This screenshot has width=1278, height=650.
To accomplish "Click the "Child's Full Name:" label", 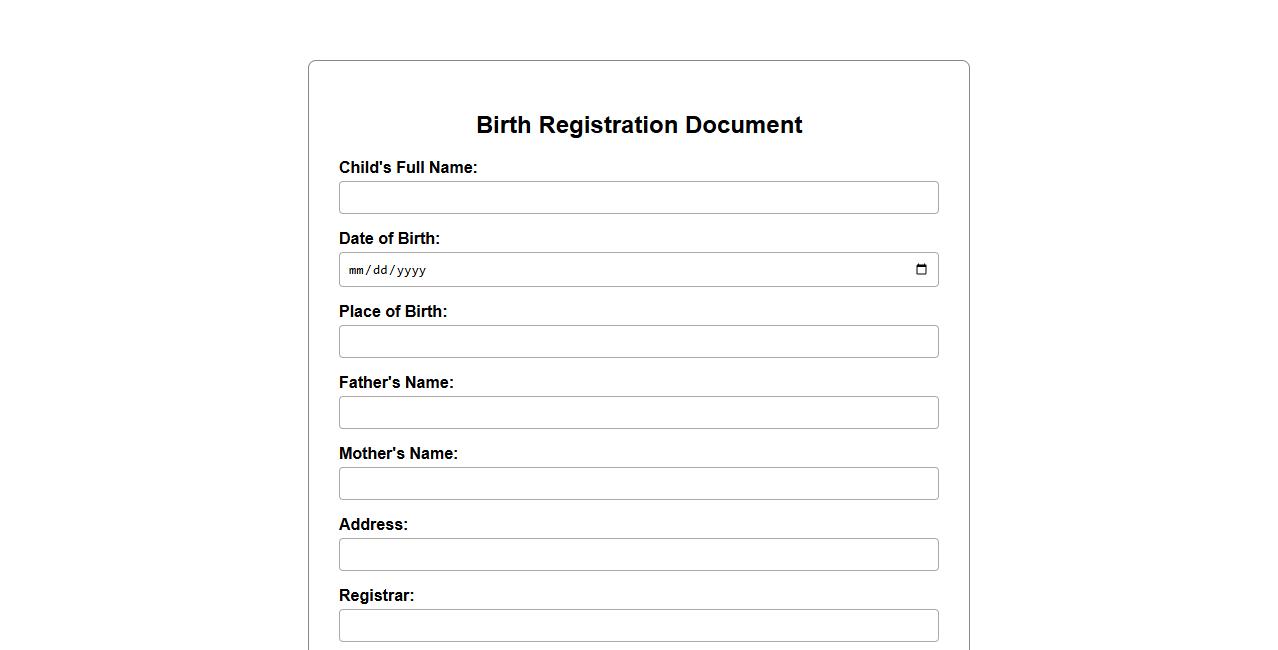I will point(408,168).
